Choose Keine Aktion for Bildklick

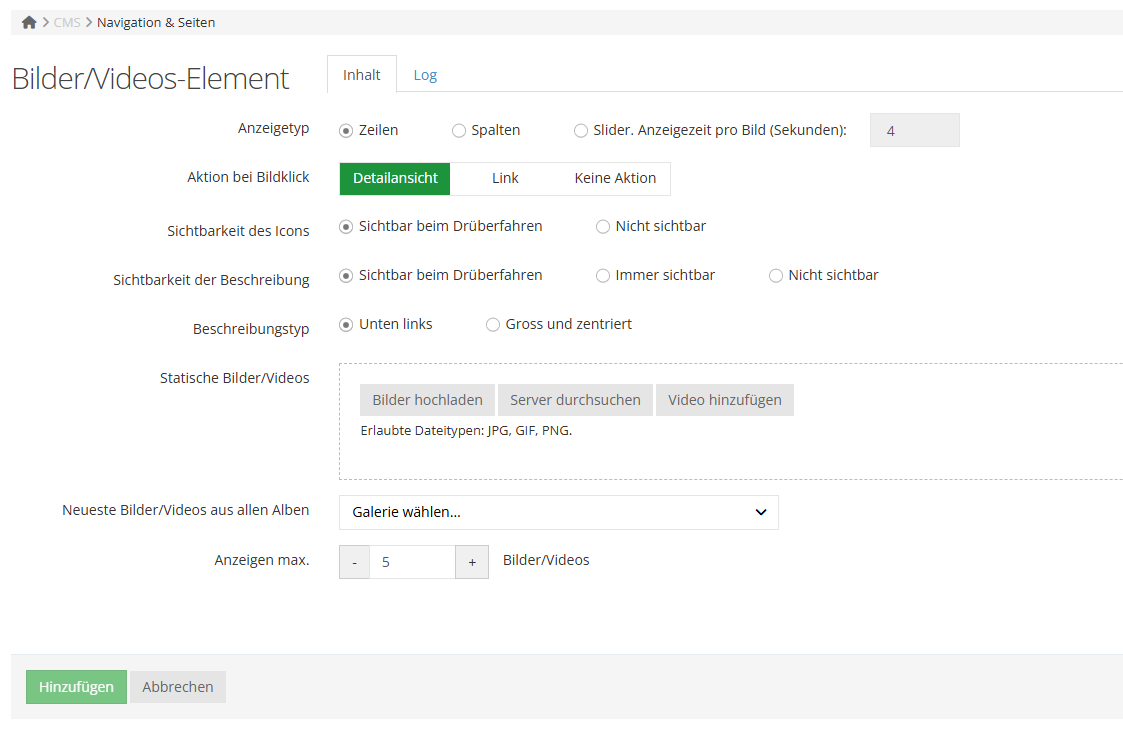click(615, 178)
